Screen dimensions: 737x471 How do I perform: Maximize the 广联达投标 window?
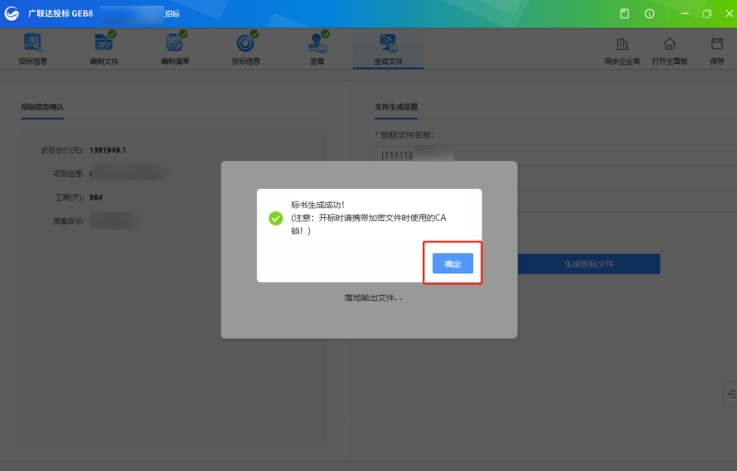[x=707, y=14]
